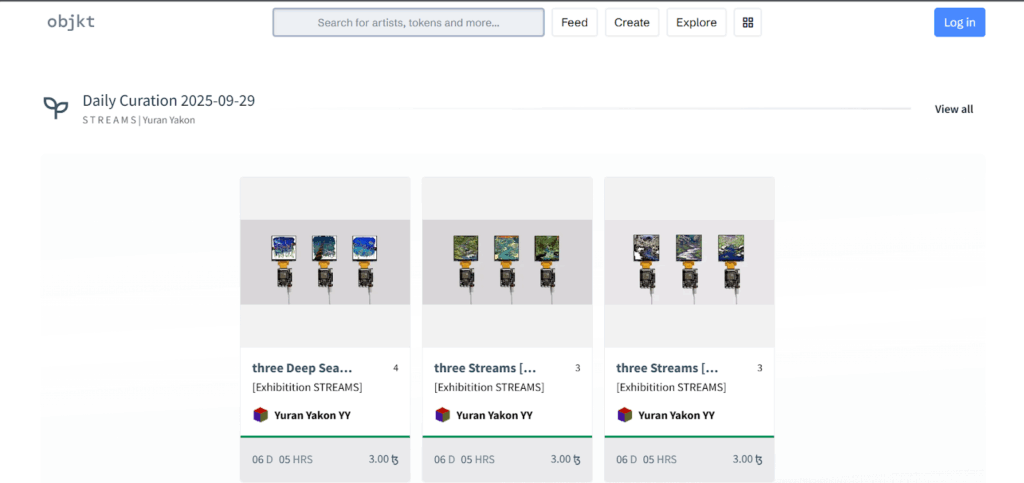Click Yuran Yakon YY name on third card
The image size is (1024, 483).
[x=676, y=415]
